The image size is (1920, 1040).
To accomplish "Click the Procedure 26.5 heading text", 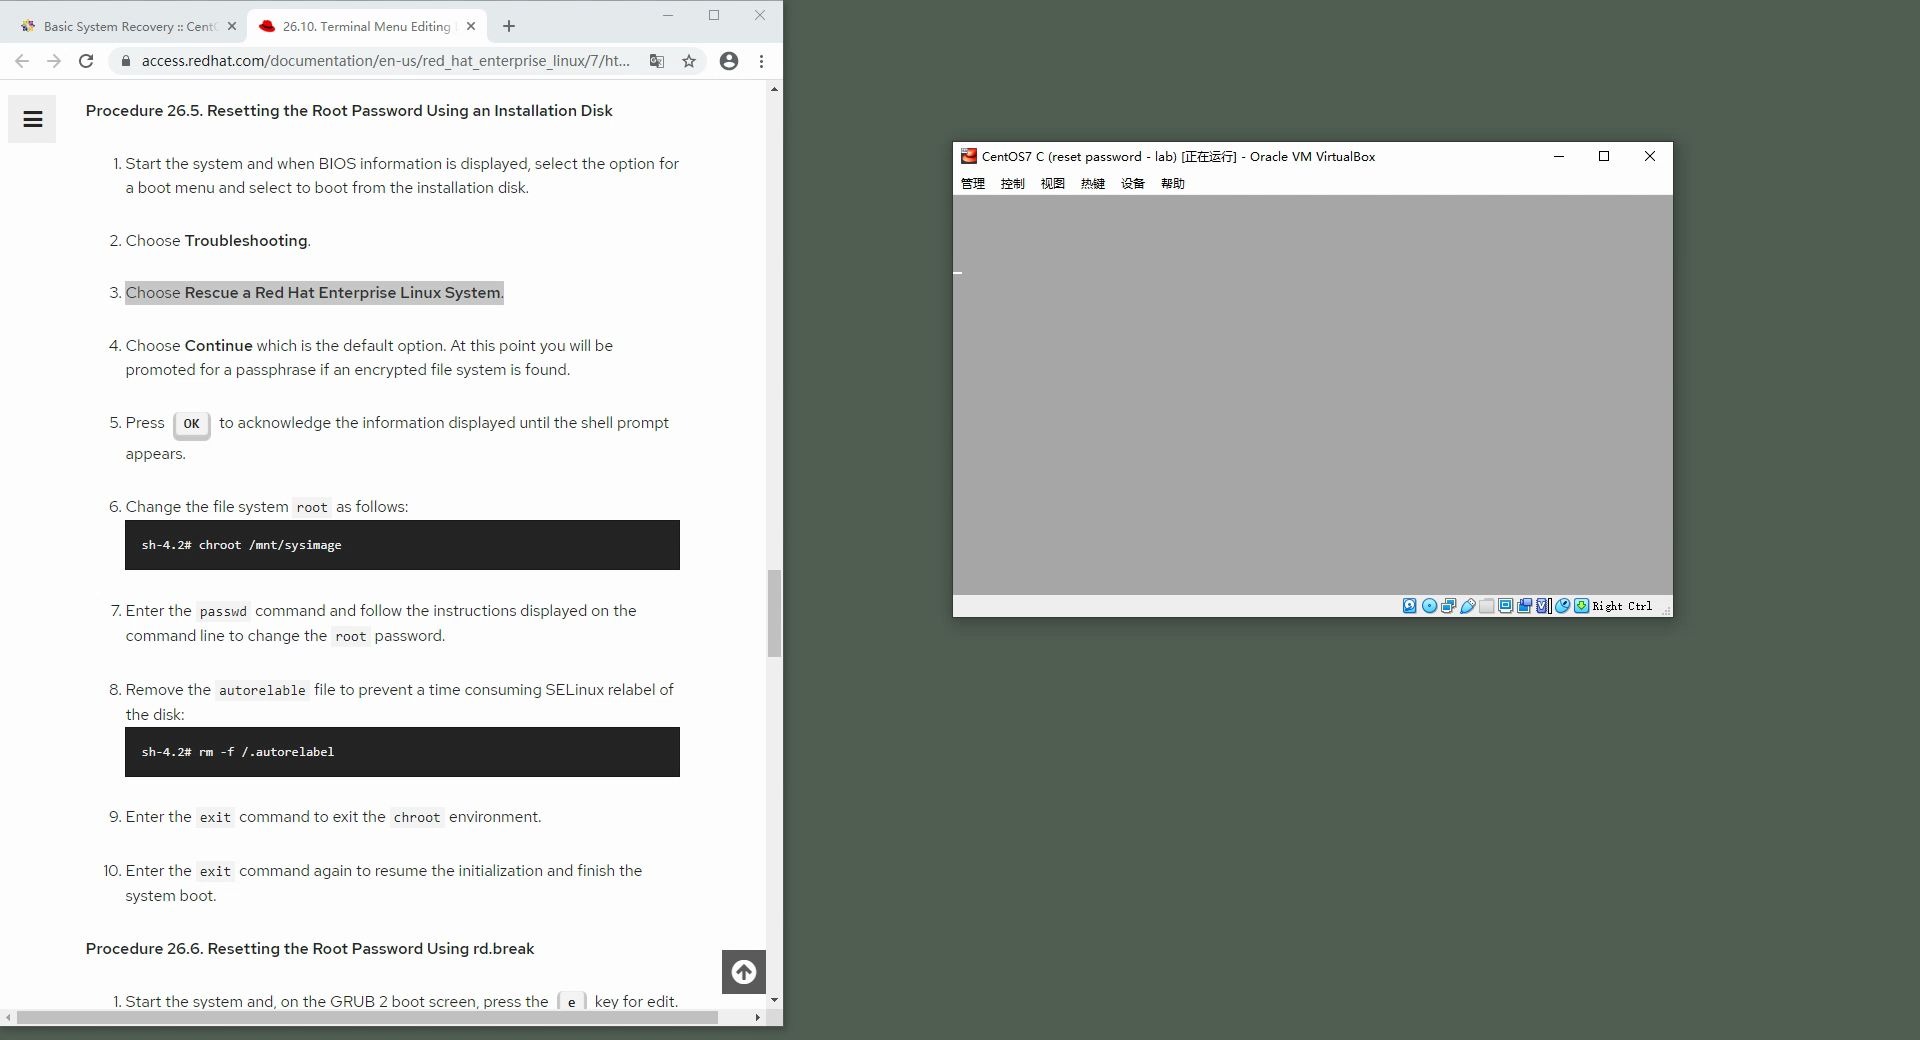I will coord(349,111).
